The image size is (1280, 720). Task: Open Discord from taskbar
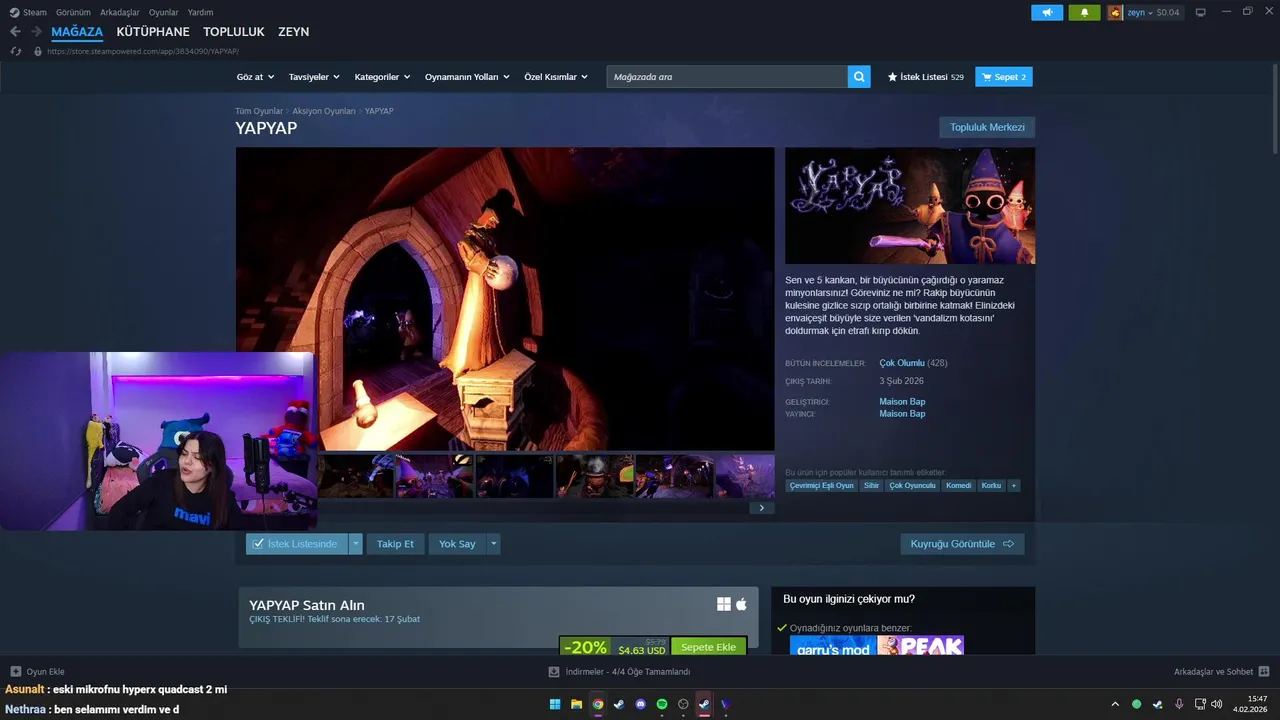641,704
